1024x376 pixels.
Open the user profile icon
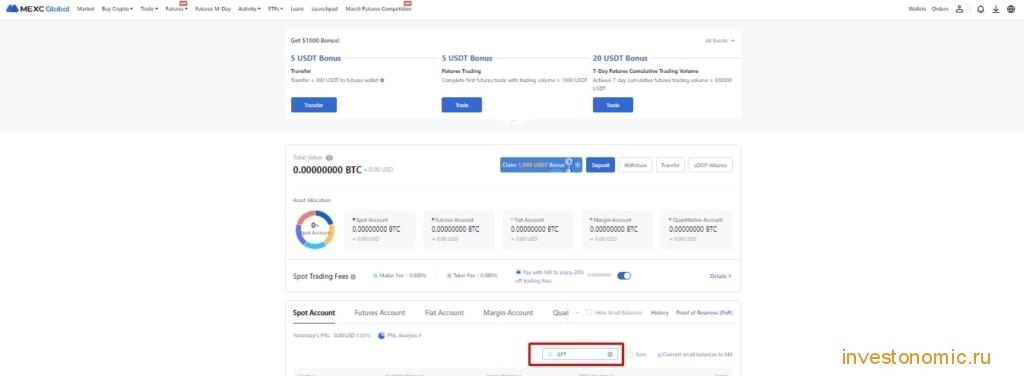pos(959,9)
